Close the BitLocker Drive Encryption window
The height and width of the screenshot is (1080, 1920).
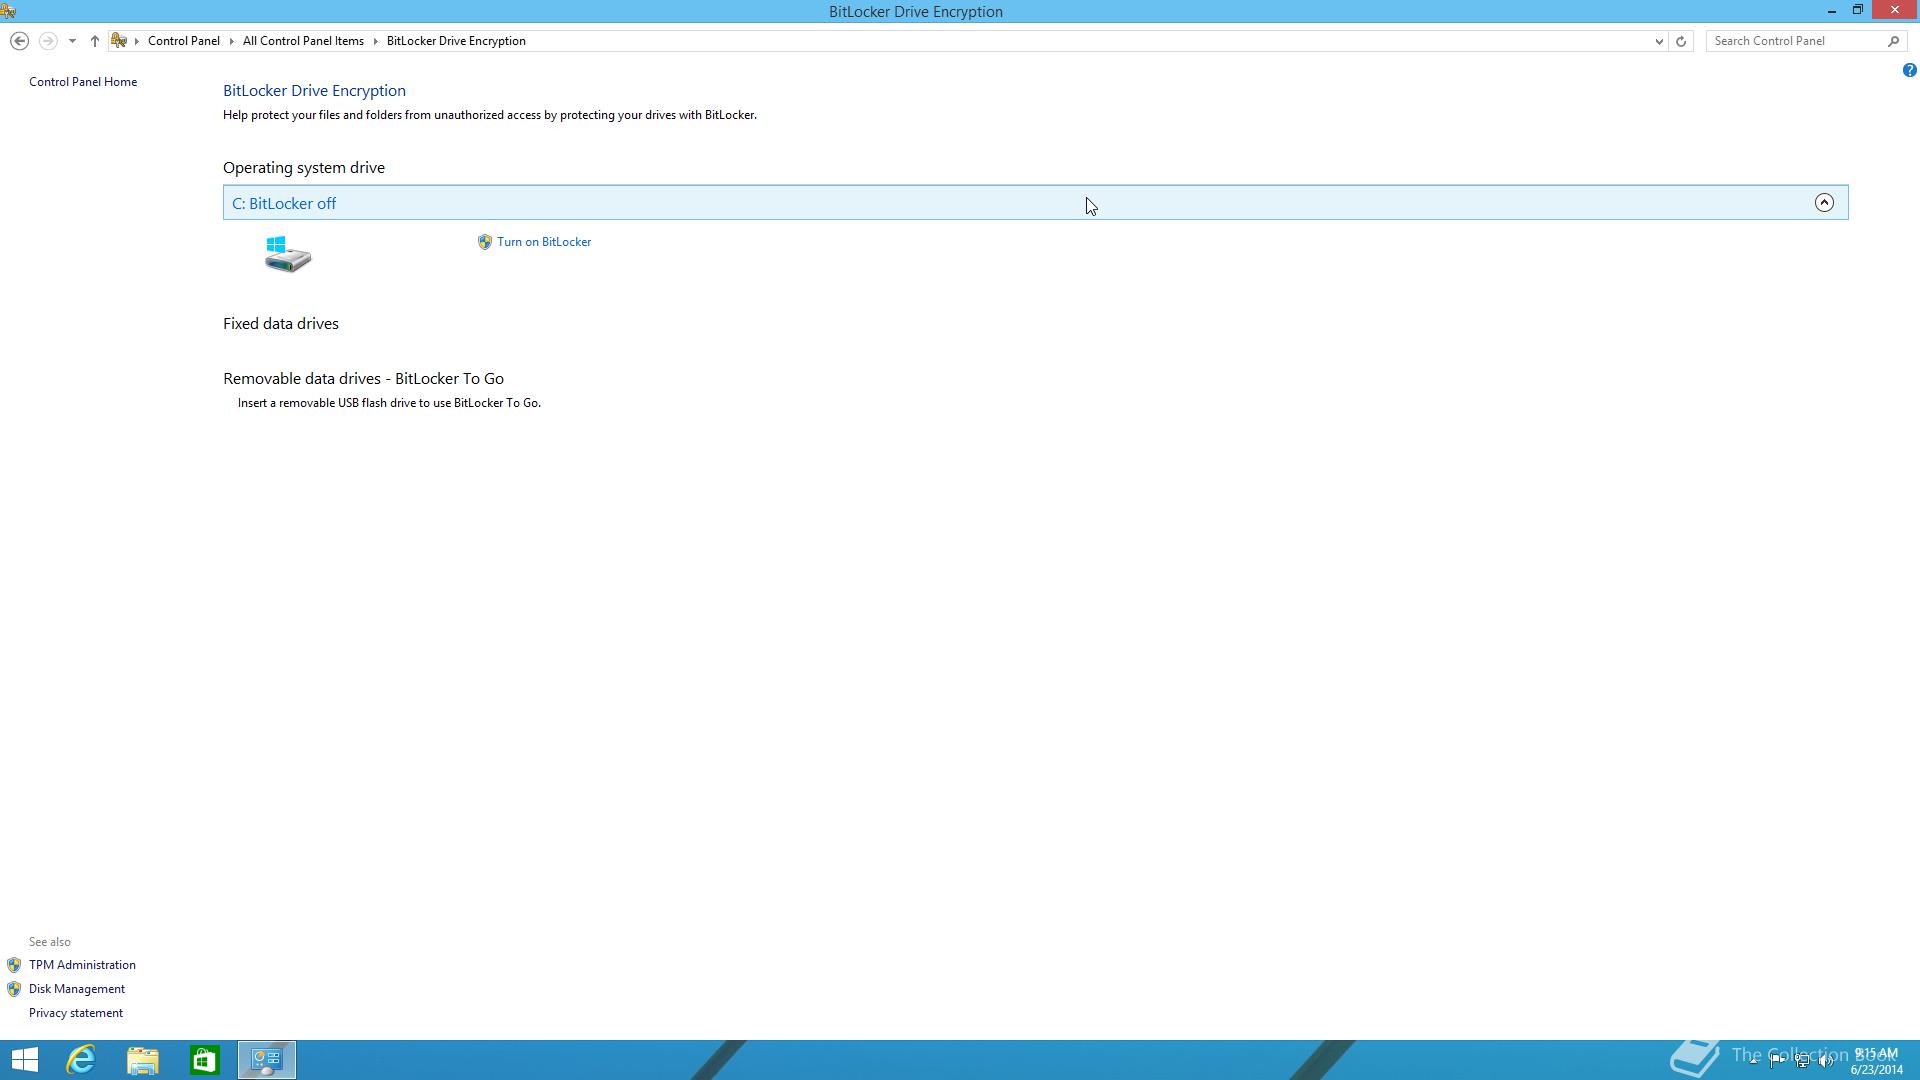pyautogui.click(x=1895, y=11)
